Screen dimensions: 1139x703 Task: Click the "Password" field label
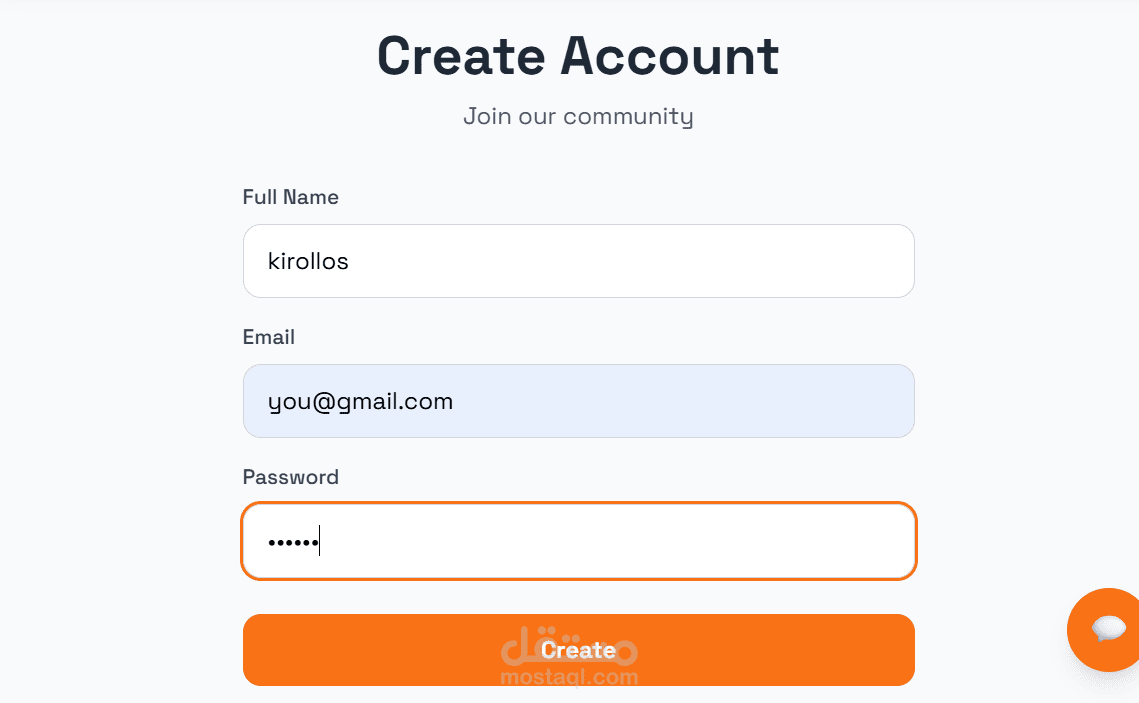pos(290,477)
